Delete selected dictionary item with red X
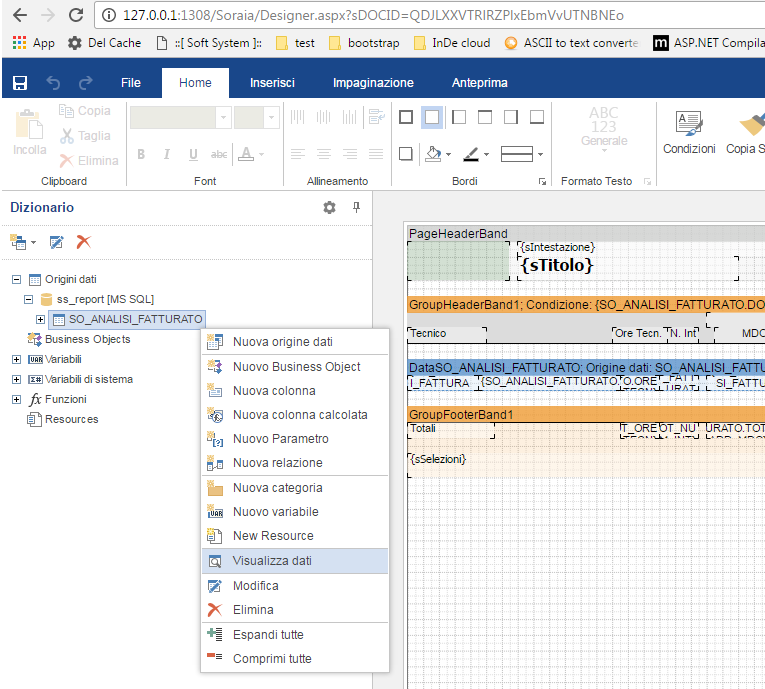This screenshot has width=765, height=689. [83, 242]
